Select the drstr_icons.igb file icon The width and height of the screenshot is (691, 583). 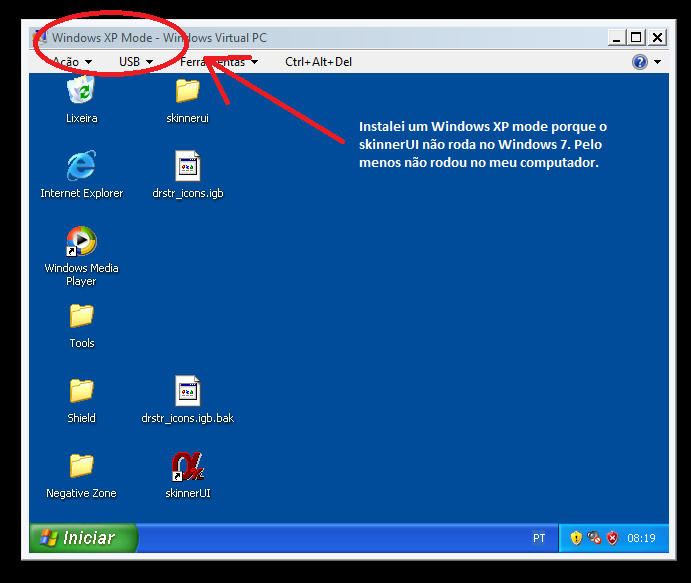coord(188,166)
